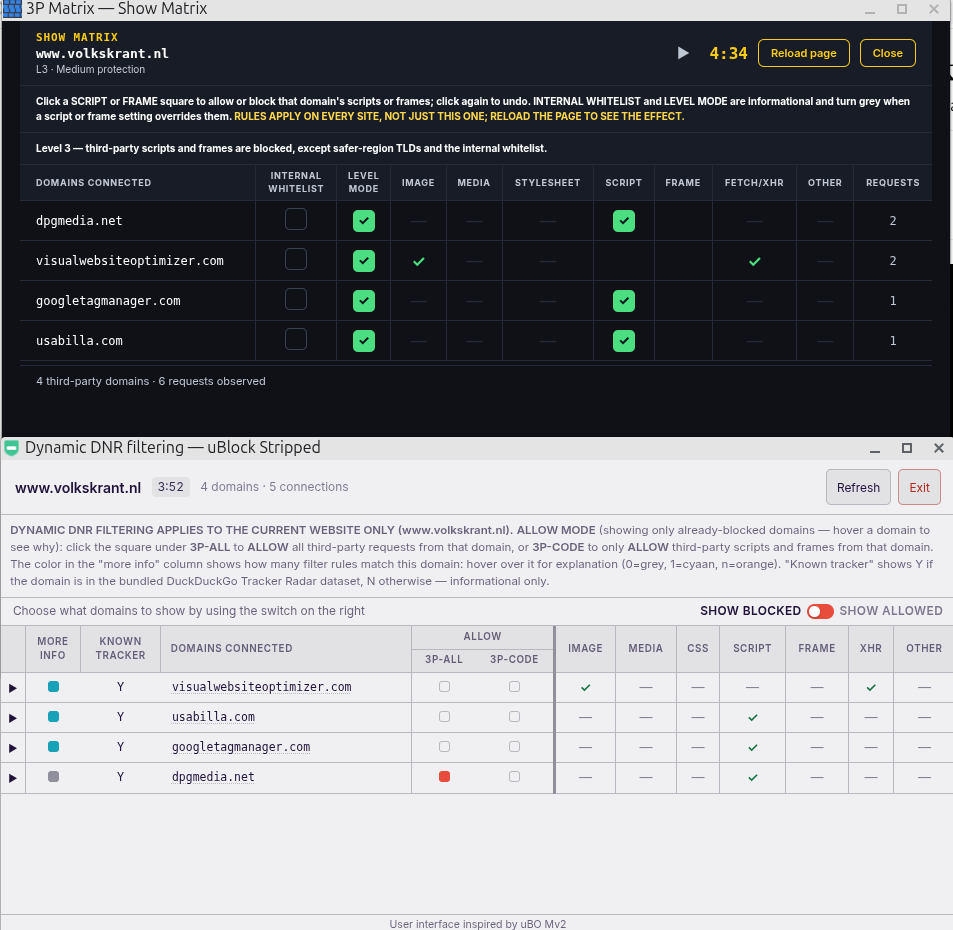
Task: Toggle the green SCRIPT square for googletagmanager.com in 3P Matrix
Action: (x=624, y=301)
